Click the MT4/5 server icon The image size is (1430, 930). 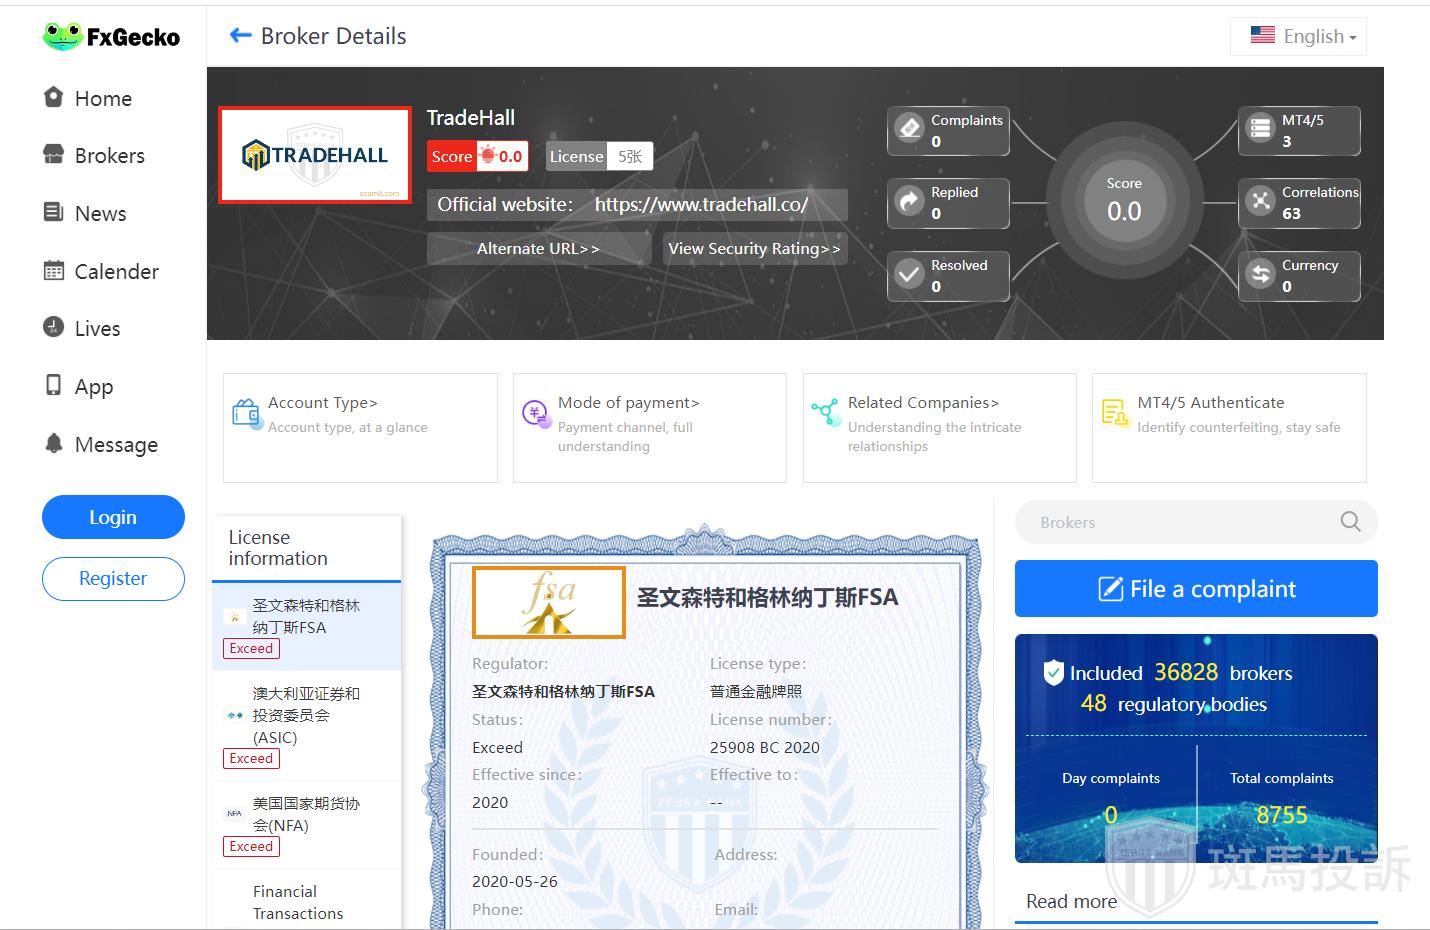click(x=1260, y=129)
